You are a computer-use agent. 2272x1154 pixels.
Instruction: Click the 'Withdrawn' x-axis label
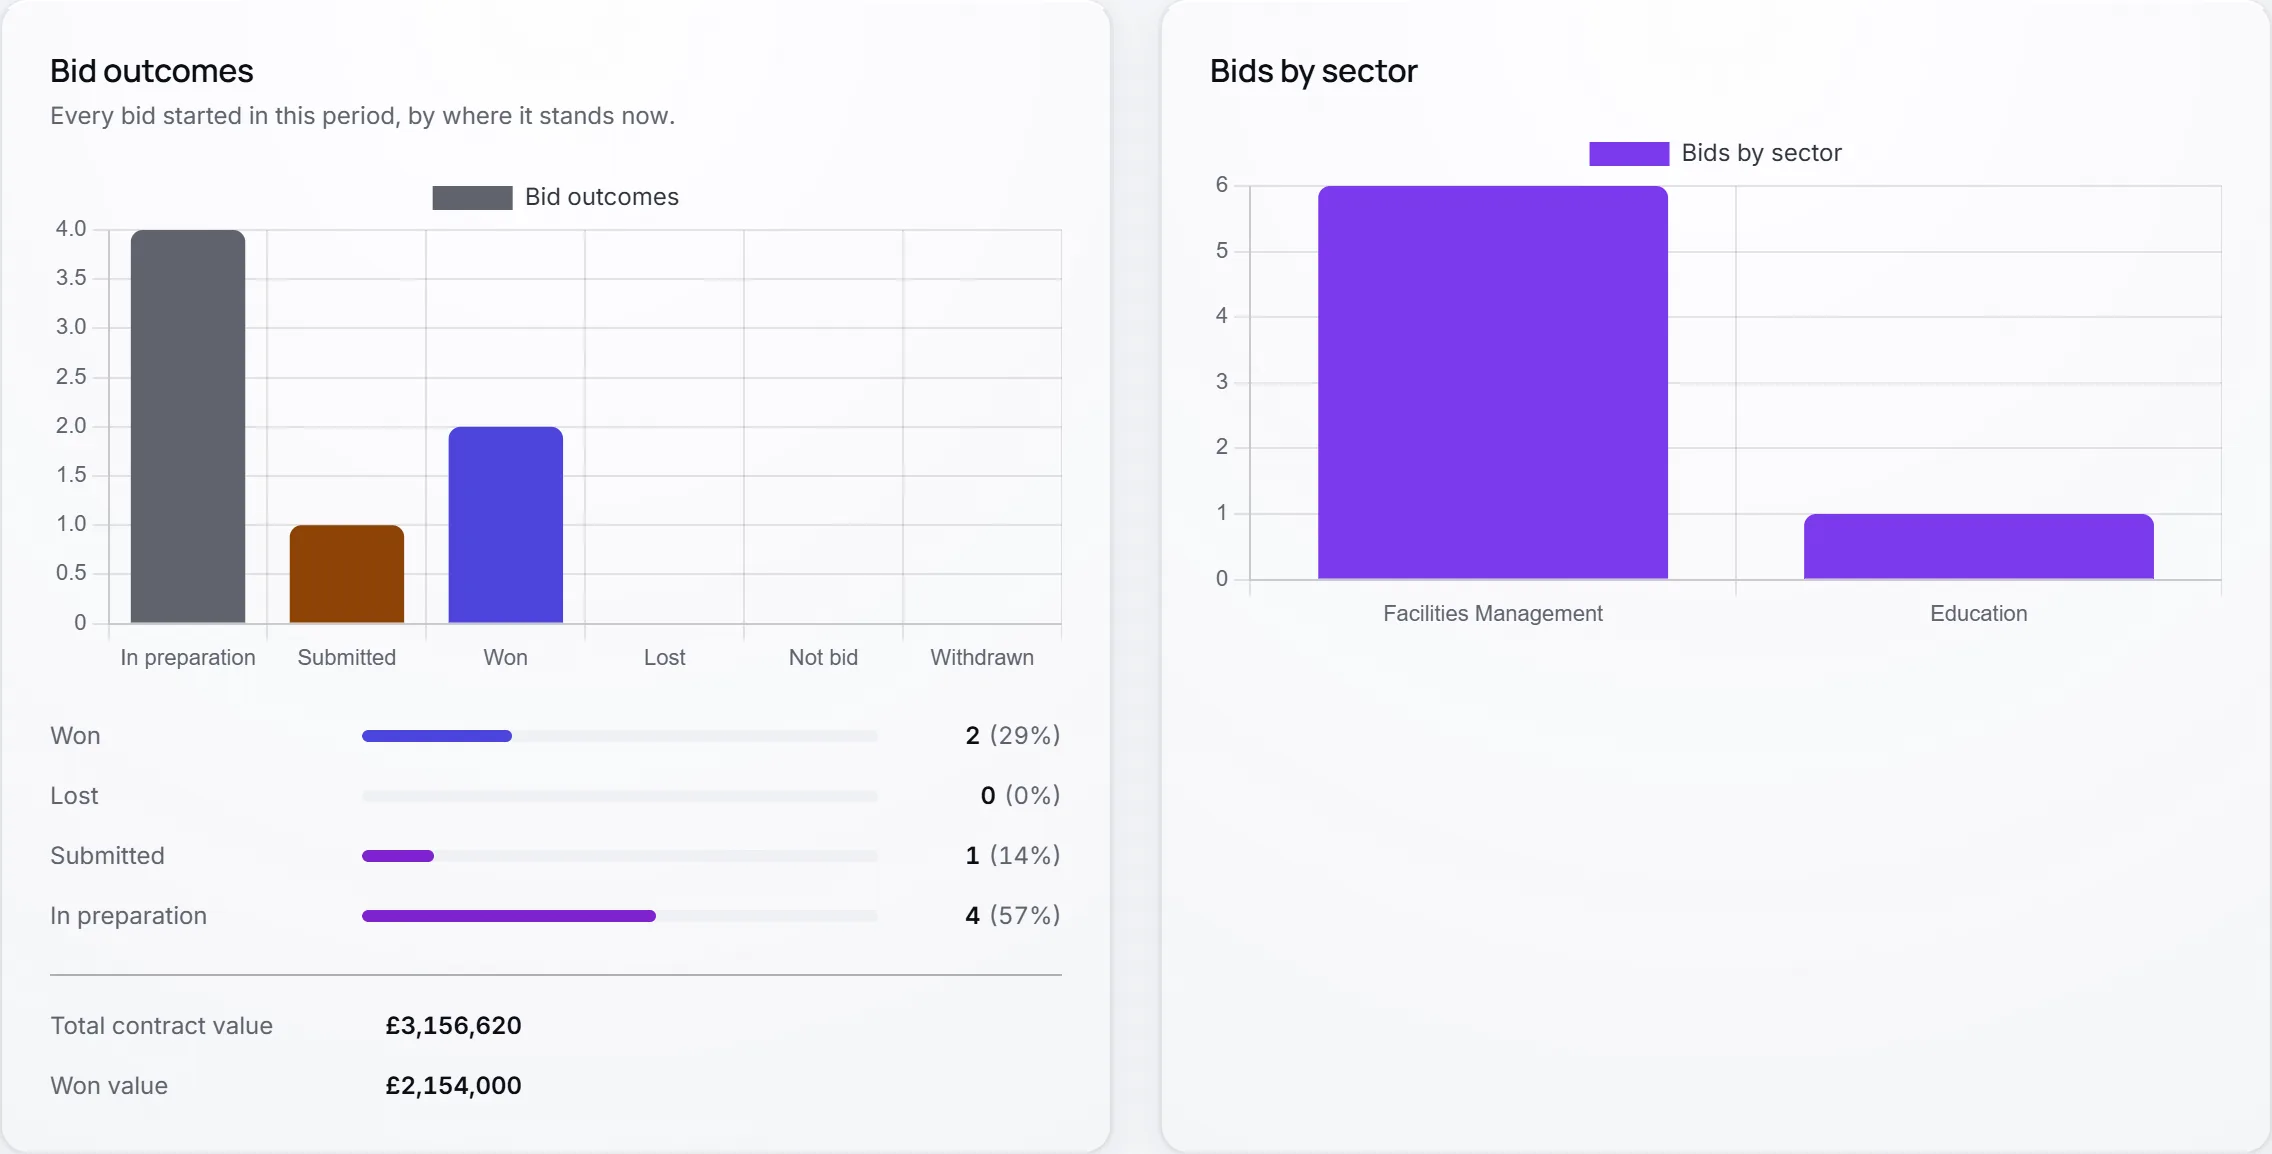[x=982, y=657]
